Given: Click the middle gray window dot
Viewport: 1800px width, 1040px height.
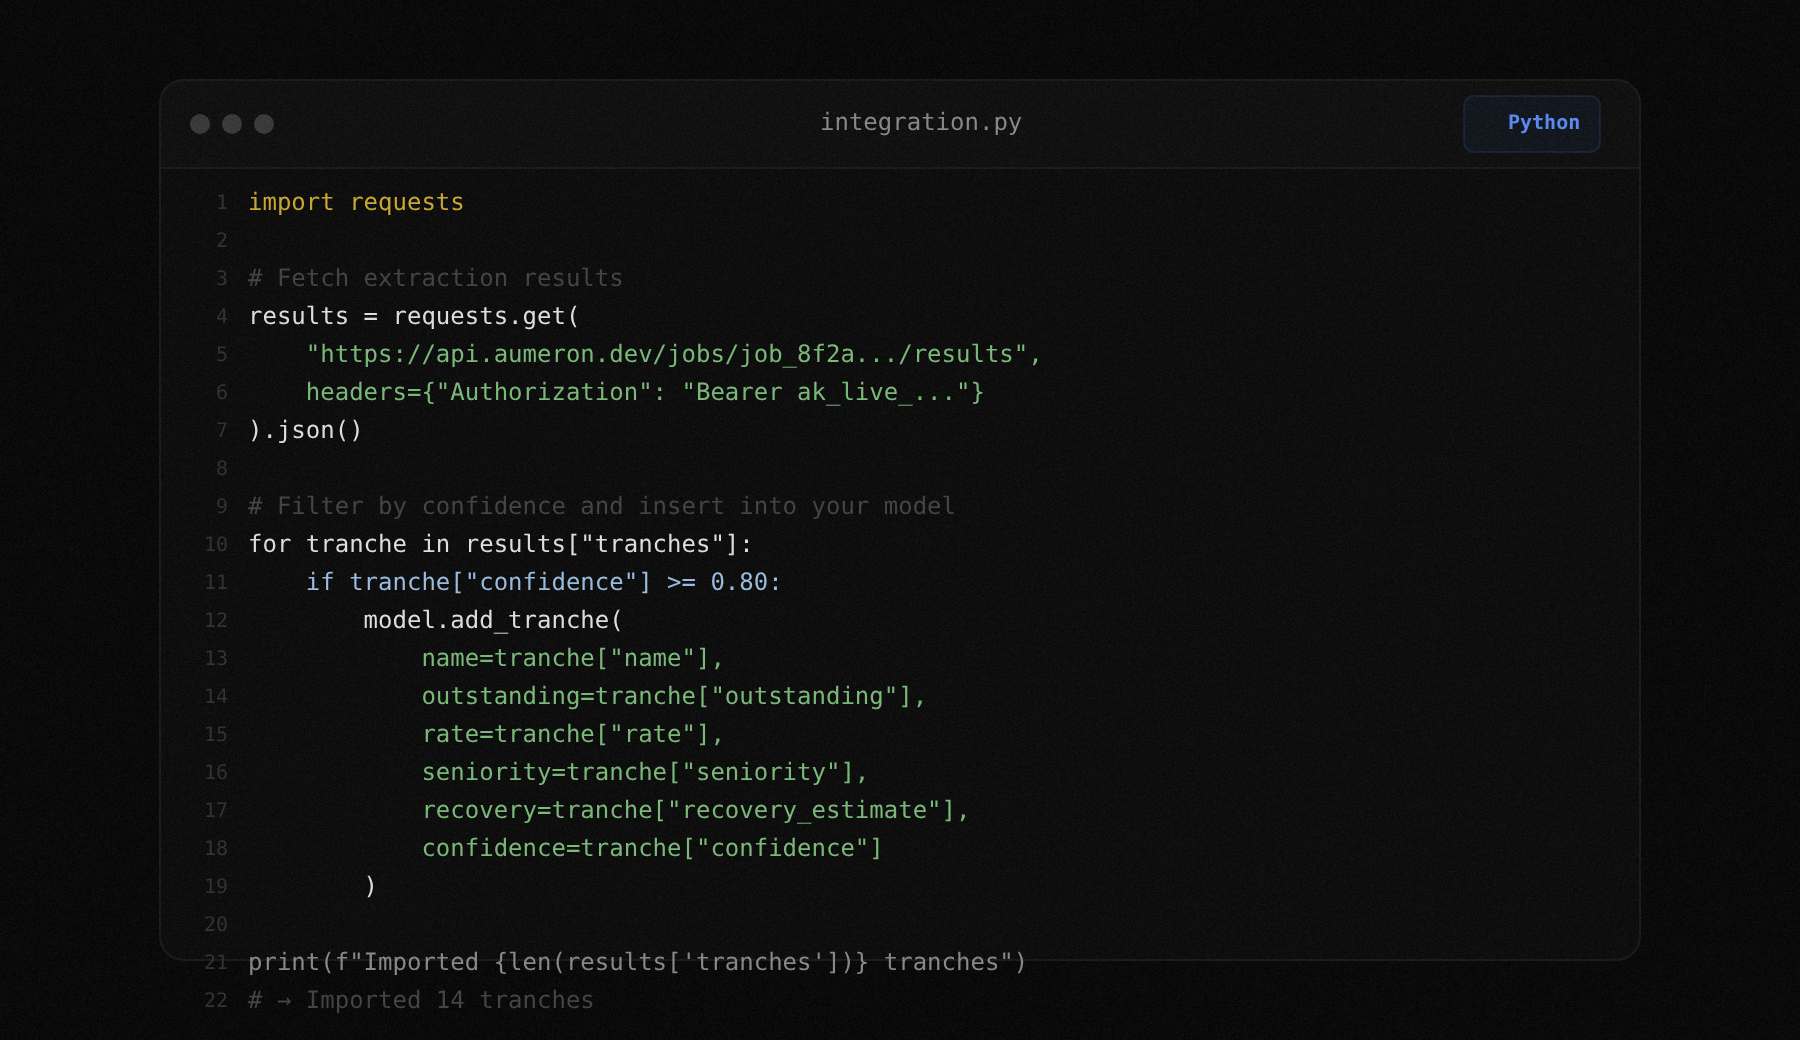Looking at the screenshot, I should click(232, 123).
